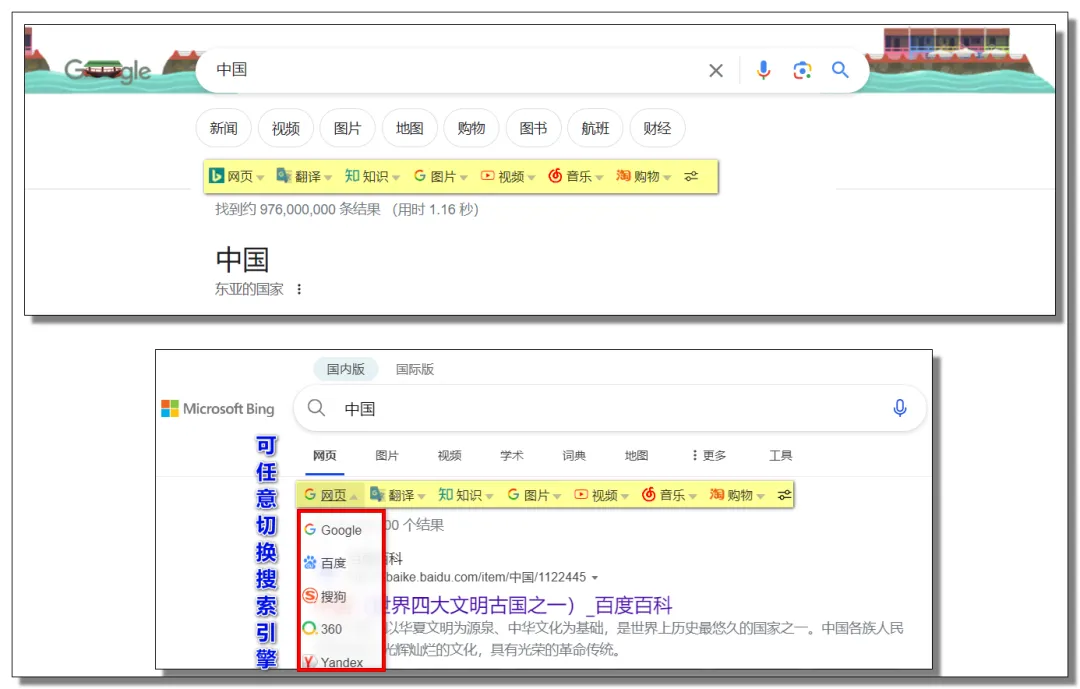Viewport: 1080px width, 689px height.
Task: Filter Google results by 地图 chip
Action: coord(409,128)
